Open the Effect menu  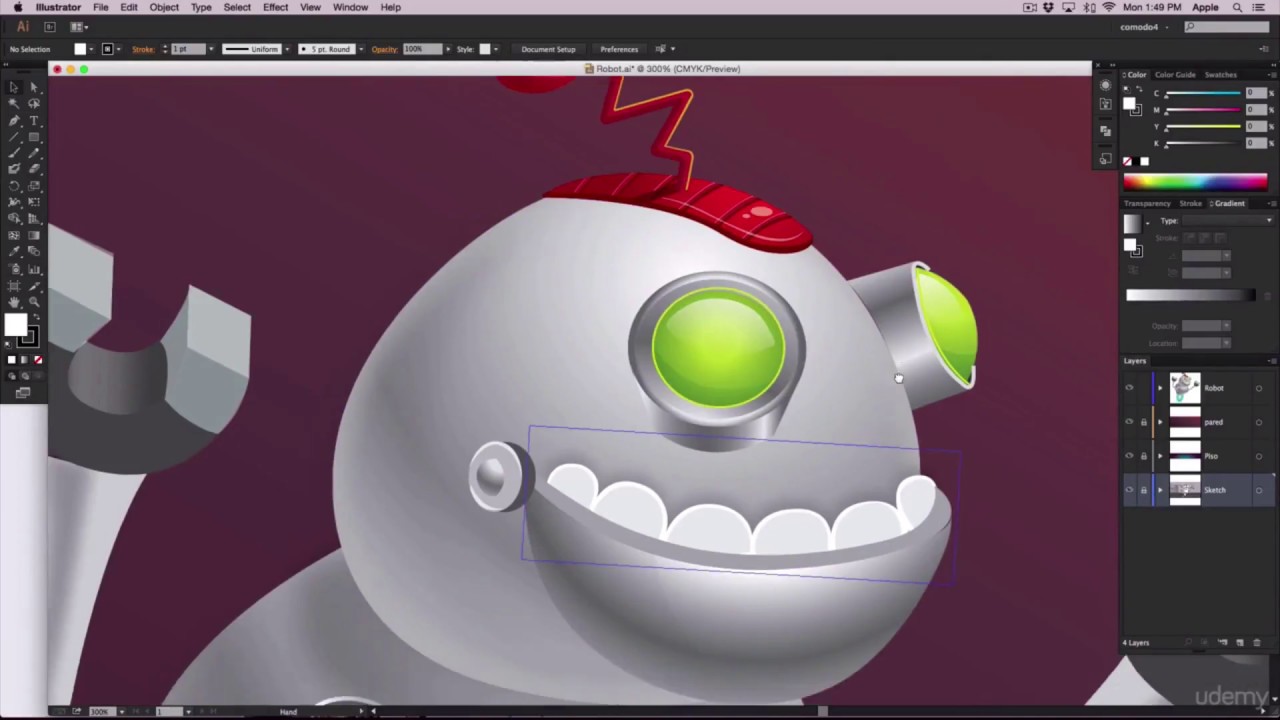(276, 7)
